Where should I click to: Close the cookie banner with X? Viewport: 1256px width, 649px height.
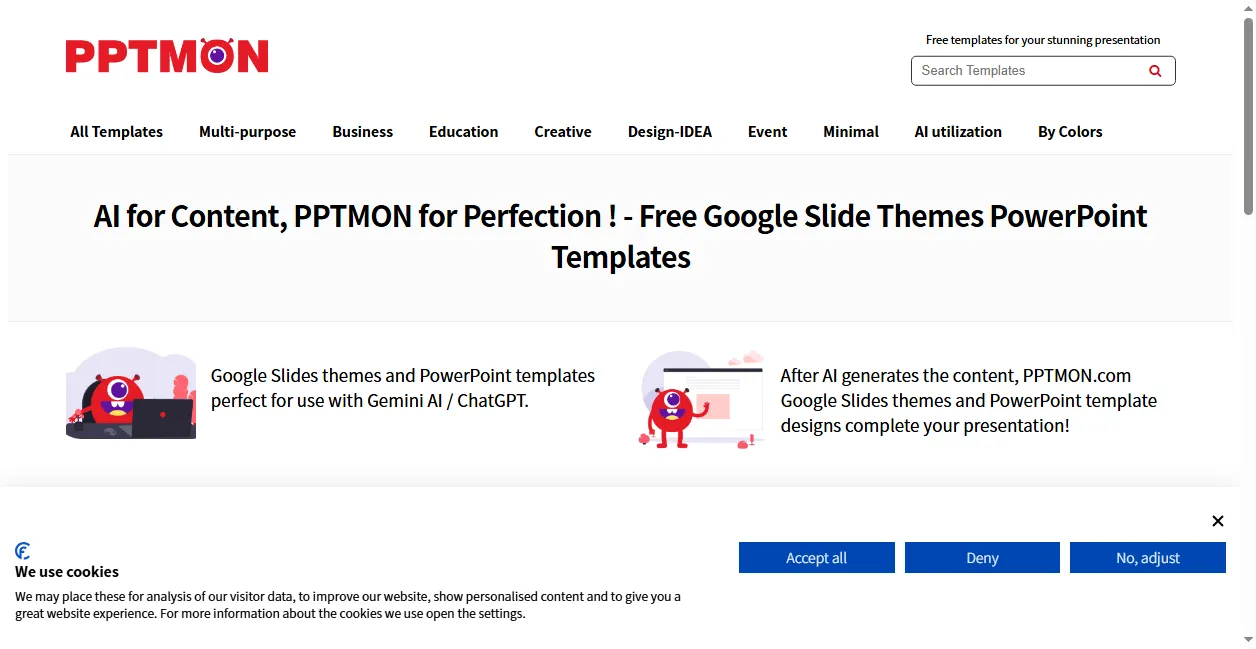coord(1217,521)
